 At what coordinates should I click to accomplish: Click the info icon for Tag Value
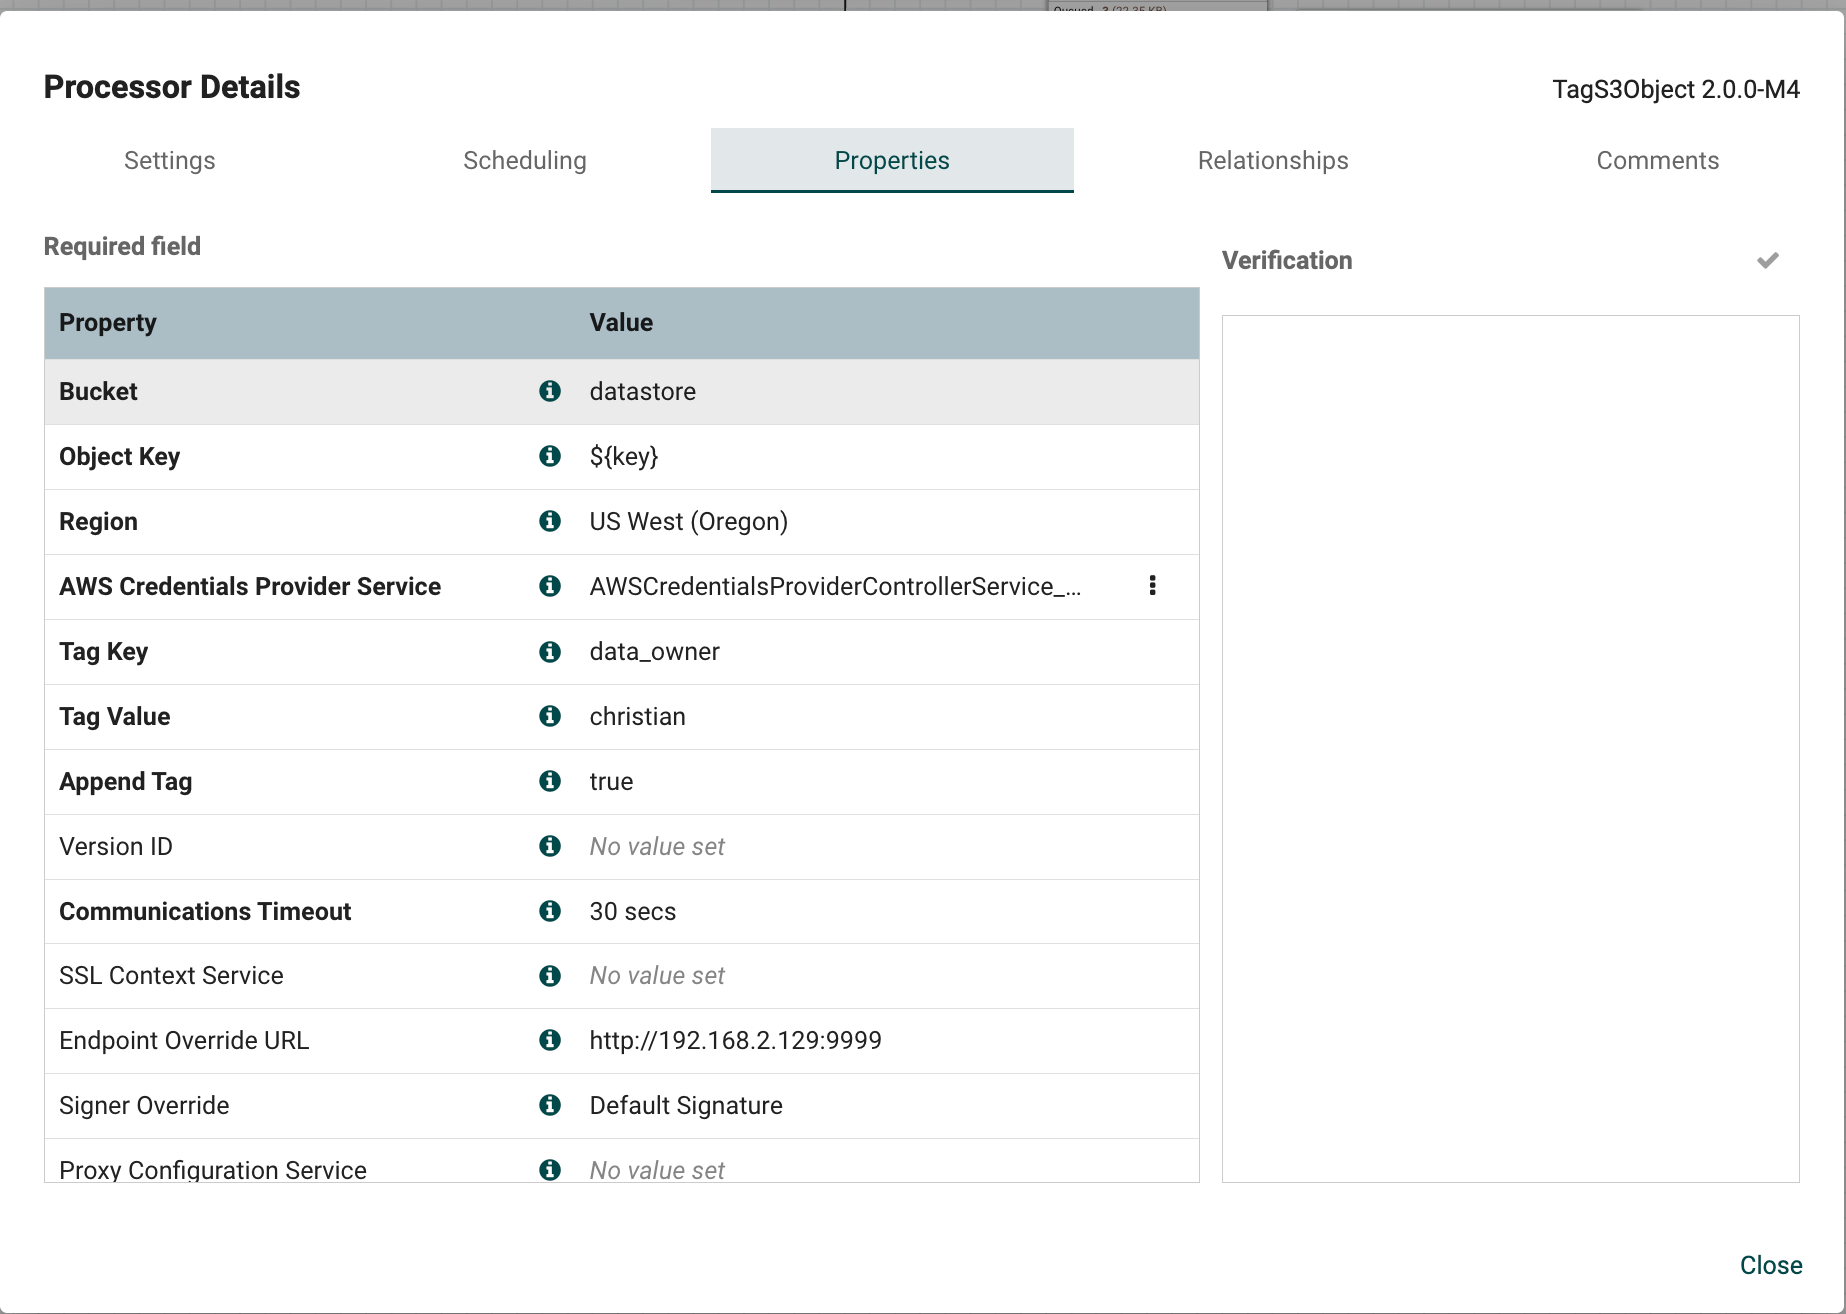[x=550, y=716]
